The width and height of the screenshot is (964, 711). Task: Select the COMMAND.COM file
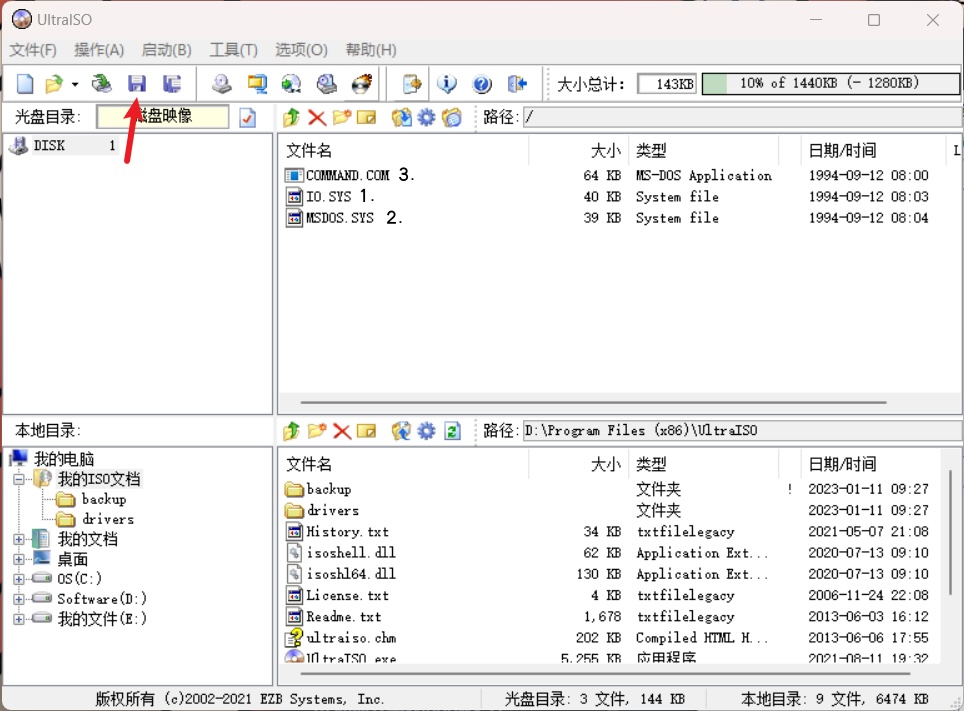click(348, 175)
